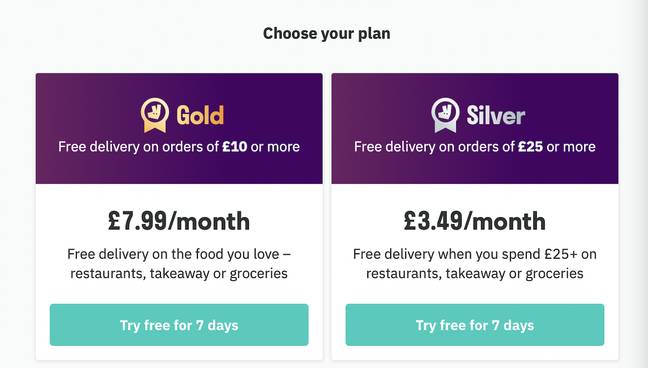Click the Silver plan card's white body area
Image resolution: width=648 pixels, height=368 pixels.
475,272
